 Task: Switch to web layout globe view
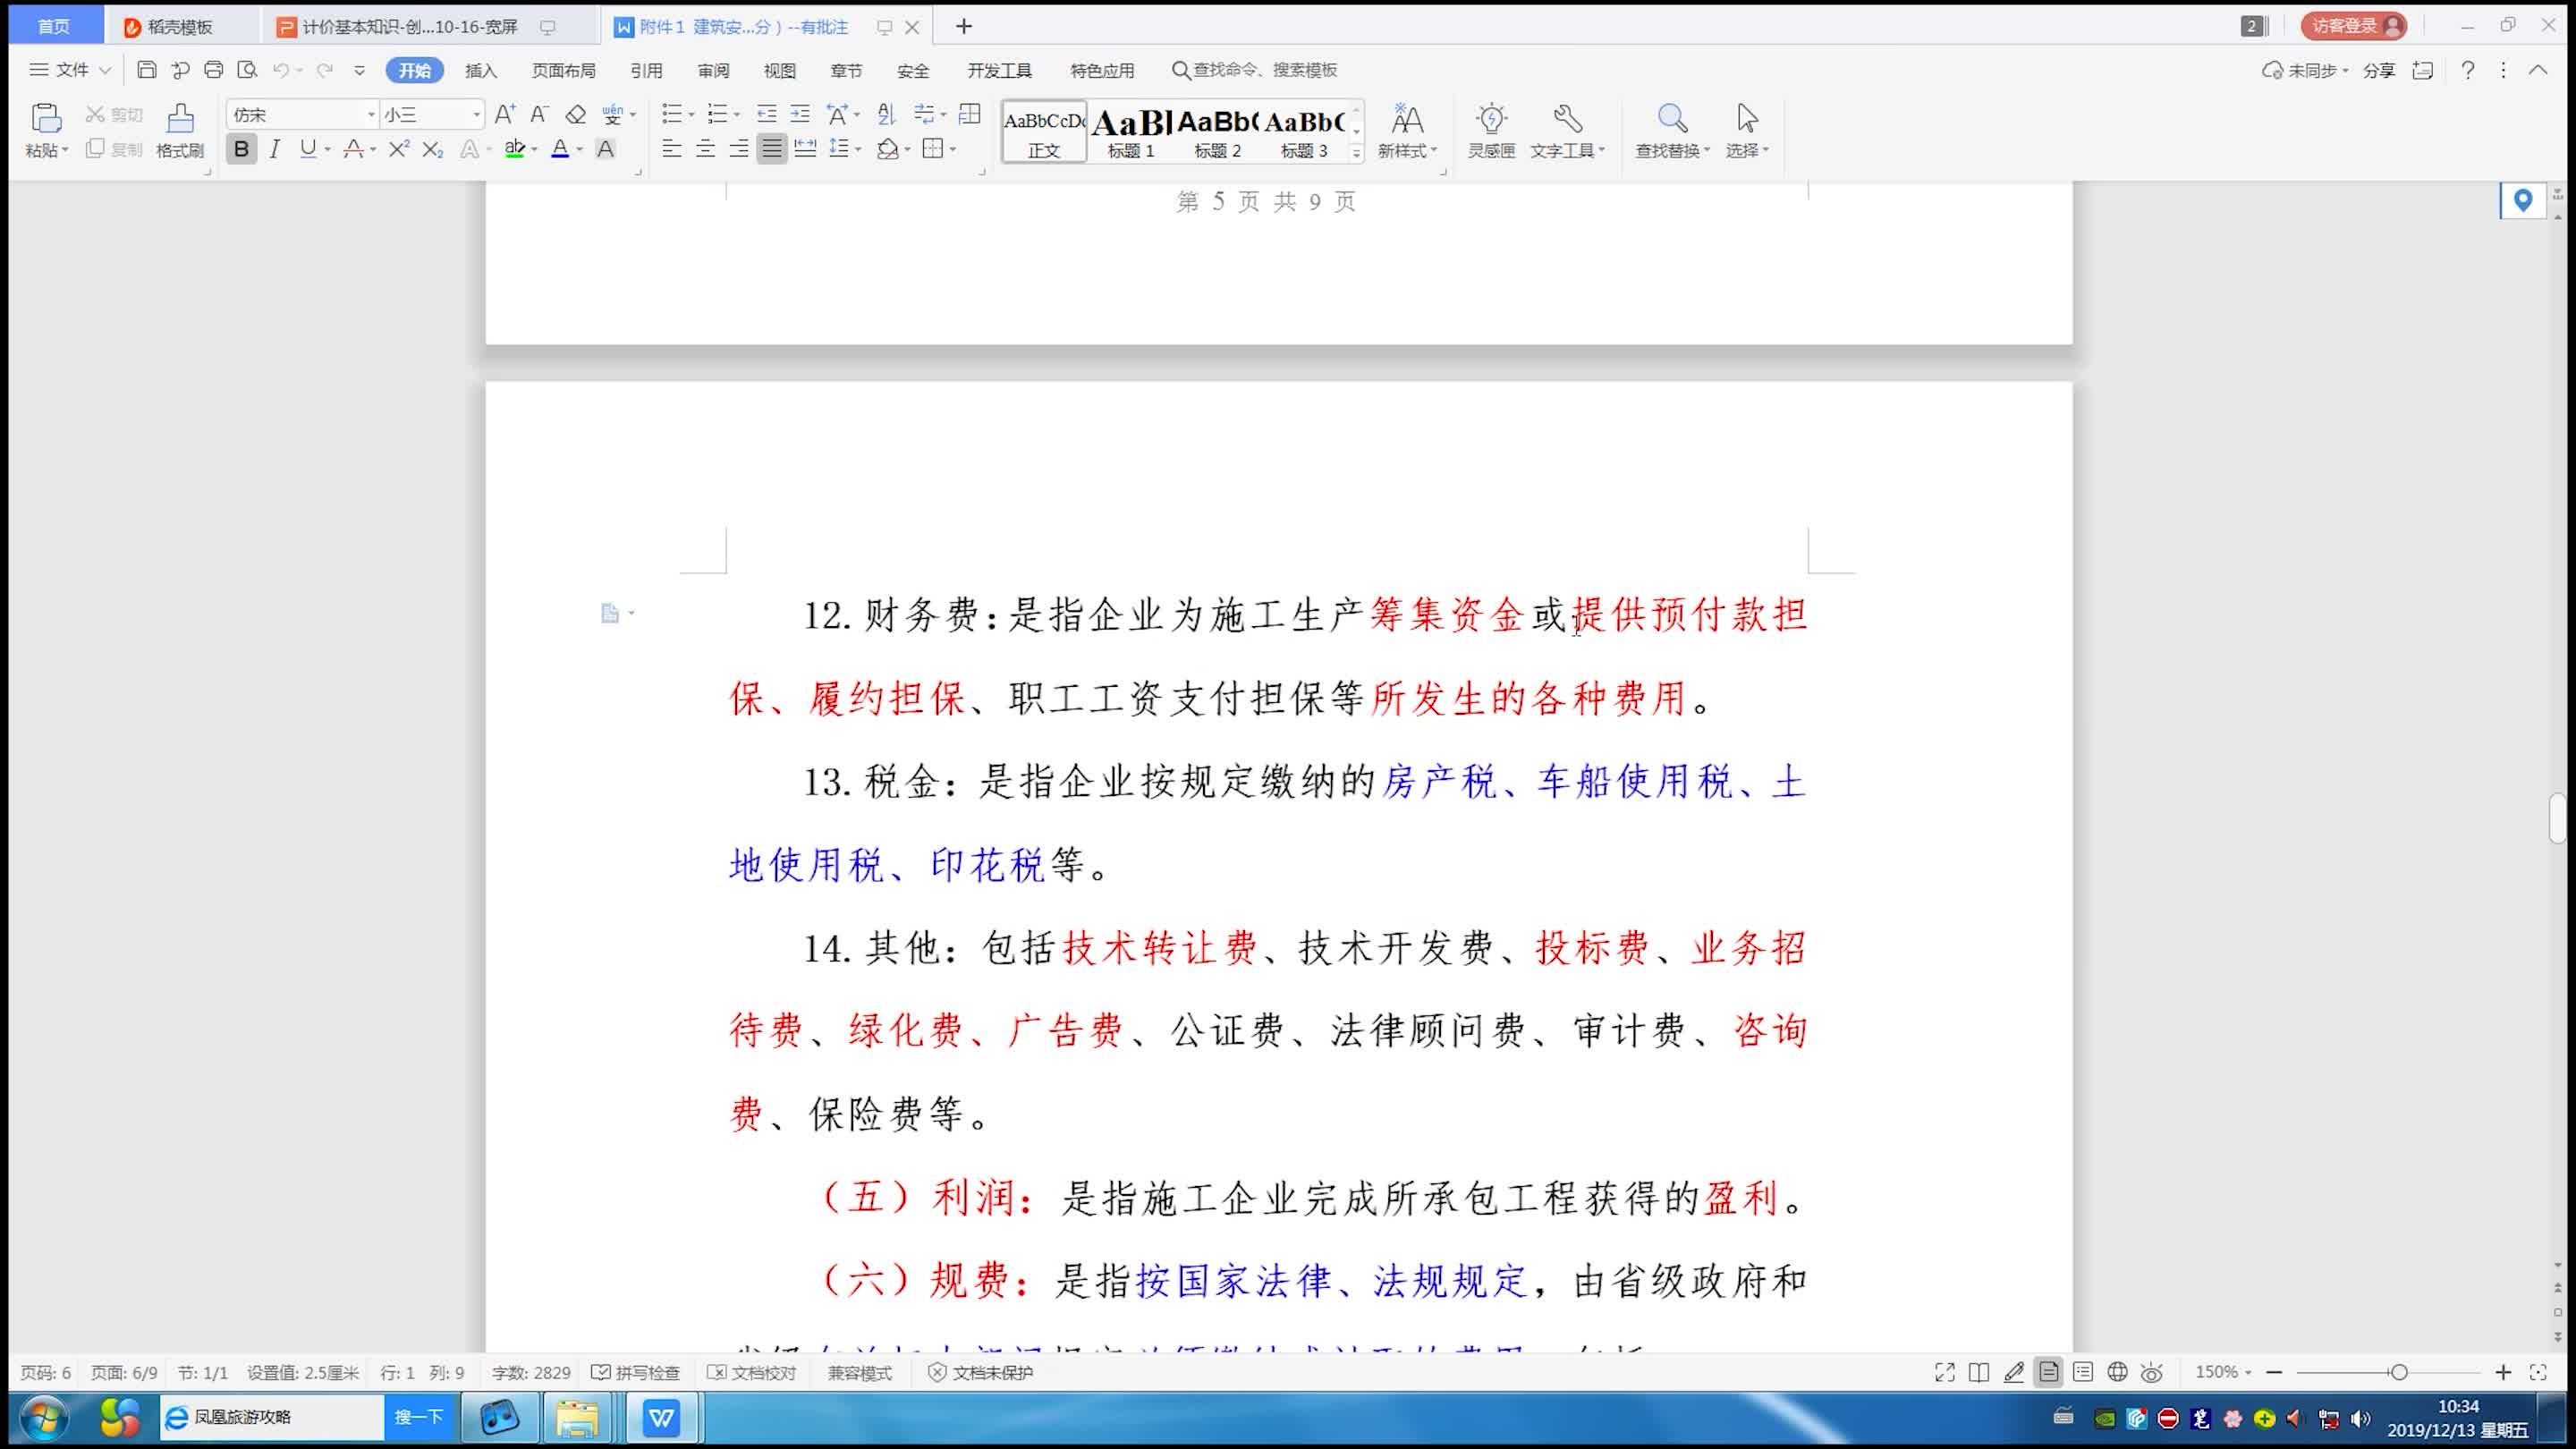pos(2117,1373)
